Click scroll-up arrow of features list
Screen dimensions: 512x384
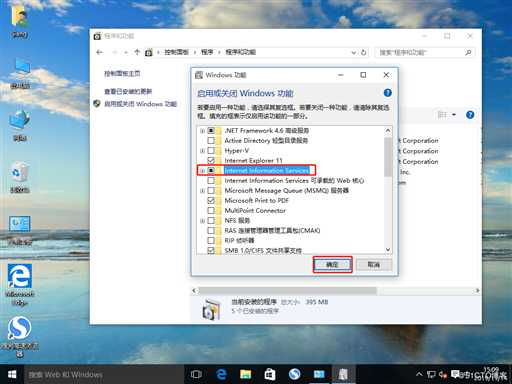(388, 131)
